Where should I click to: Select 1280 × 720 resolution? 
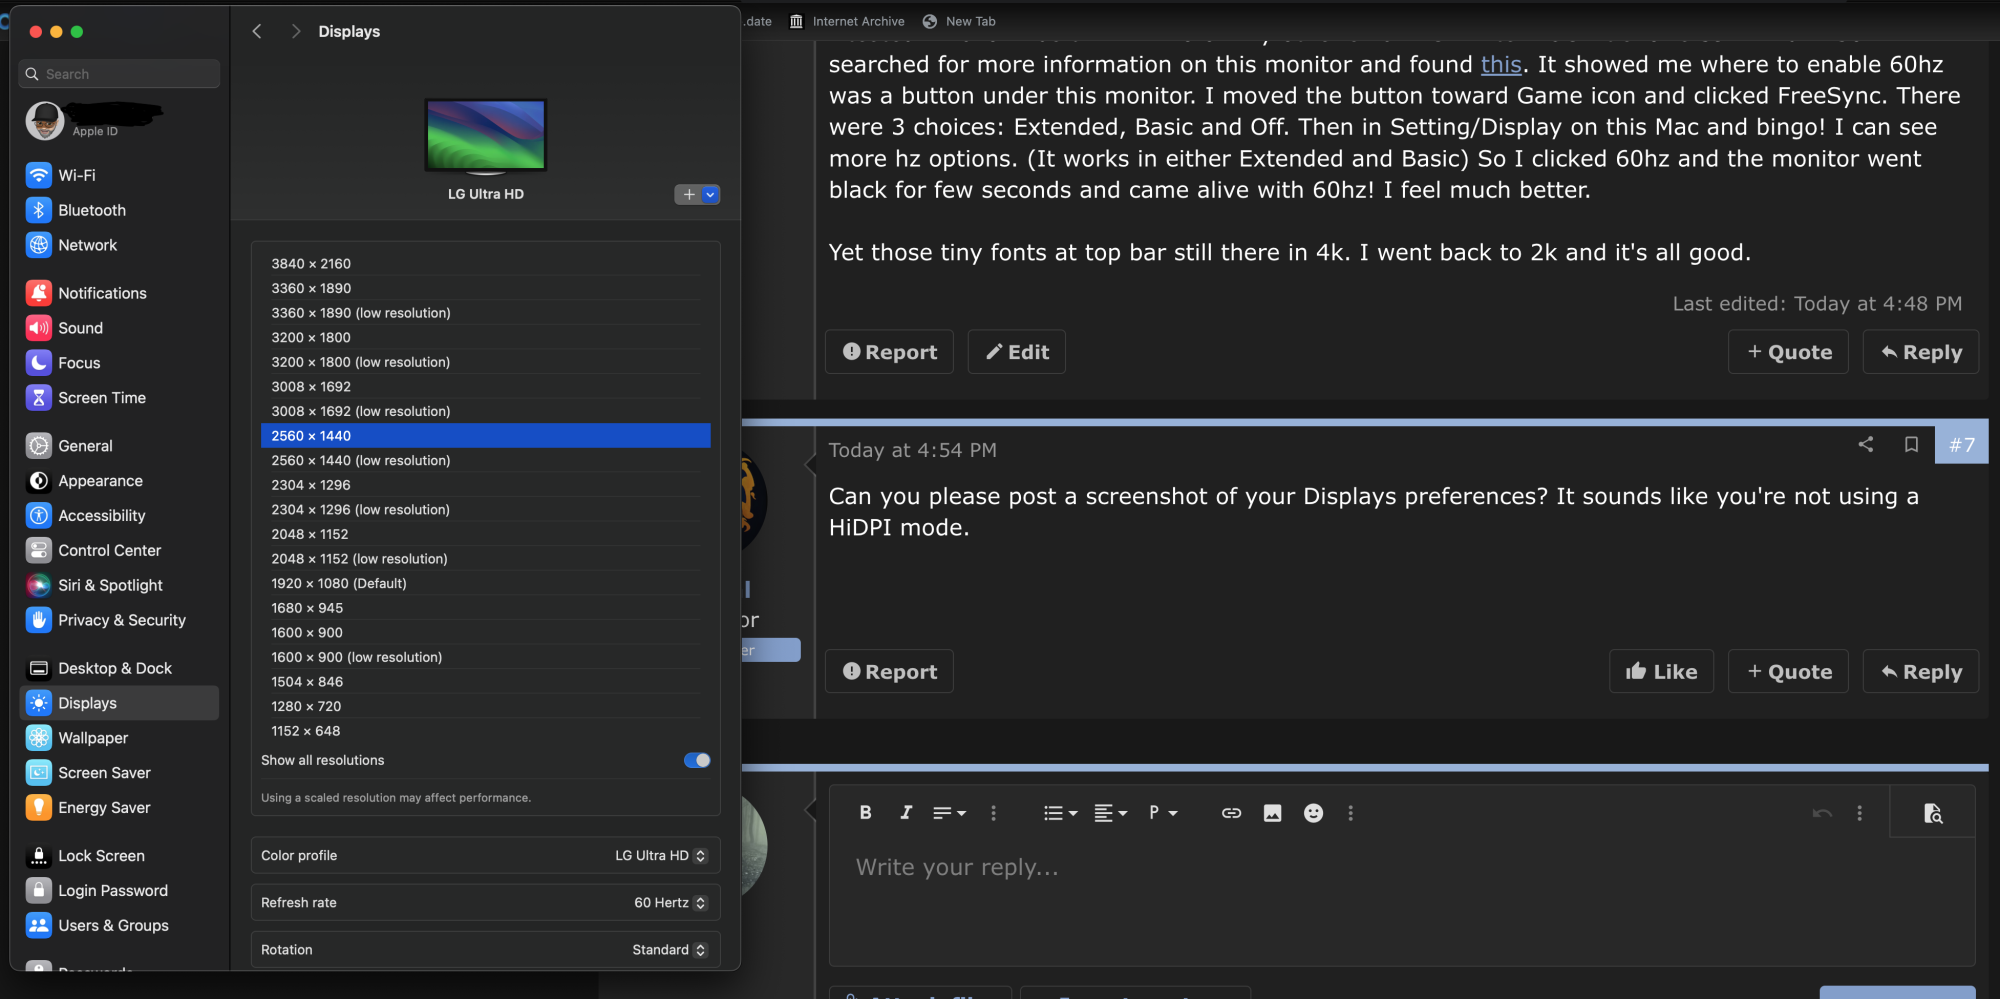point(486,706)
